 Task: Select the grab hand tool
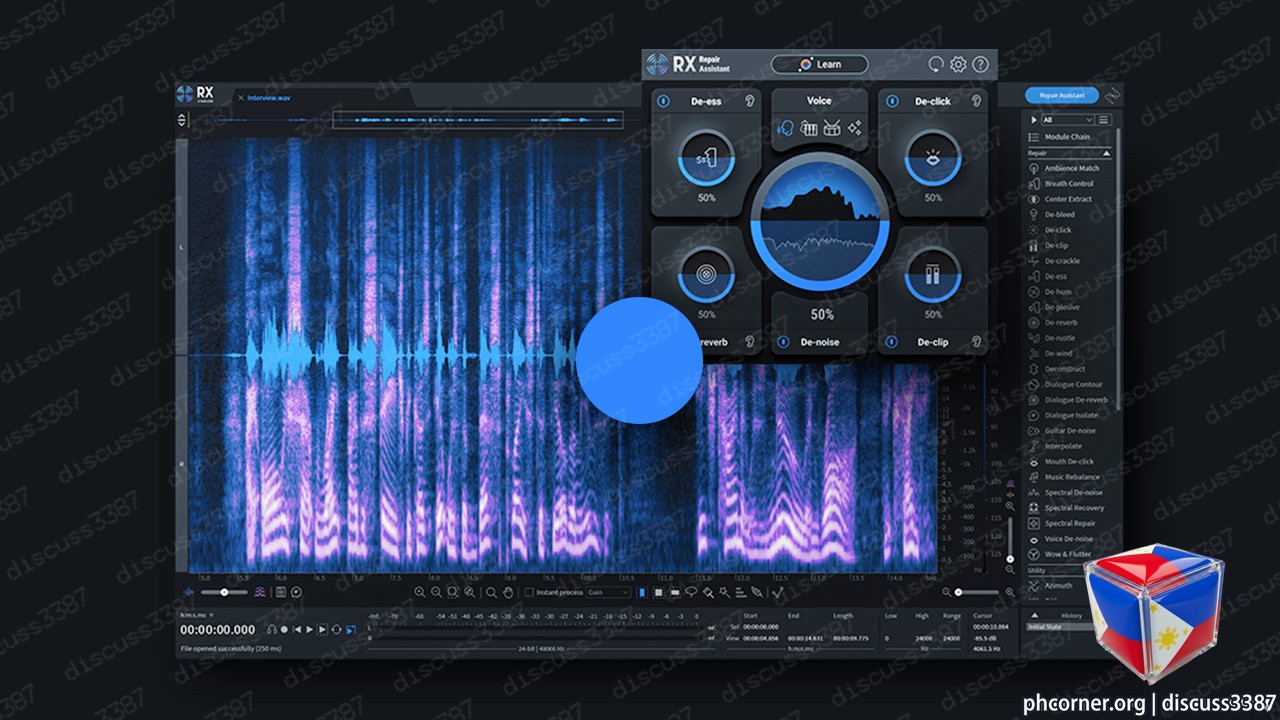point(508,592)
